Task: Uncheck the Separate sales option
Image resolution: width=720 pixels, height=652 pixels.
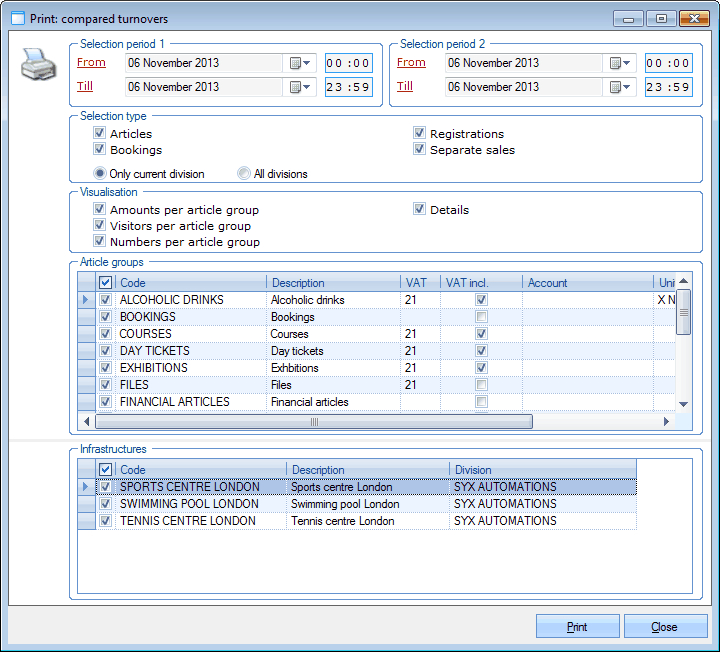Action: coord(420,150)
